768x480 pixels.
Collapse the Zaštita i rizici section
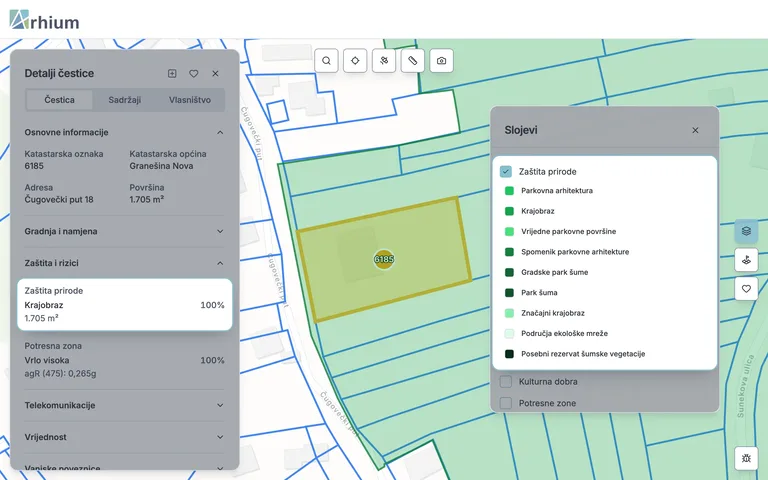124,263
